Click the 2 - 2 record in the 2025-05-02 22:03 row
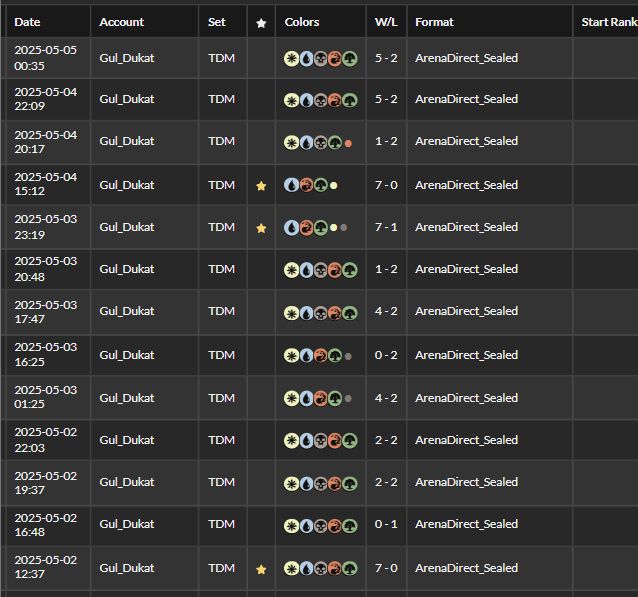The height and width of the screenshot is (597, 638). pyautogui.click(x=386, y=440)
